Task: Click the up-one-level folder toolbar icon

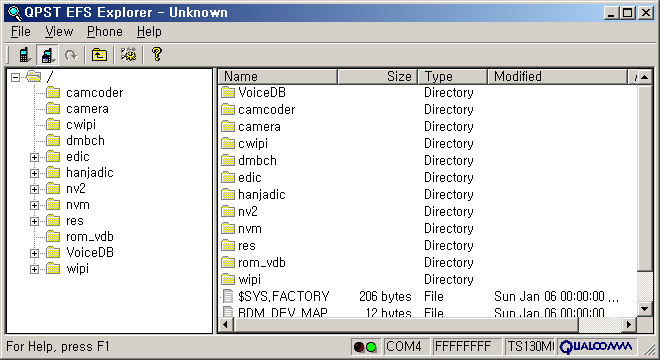Action: pyautogui.click(x=99, y=55)
